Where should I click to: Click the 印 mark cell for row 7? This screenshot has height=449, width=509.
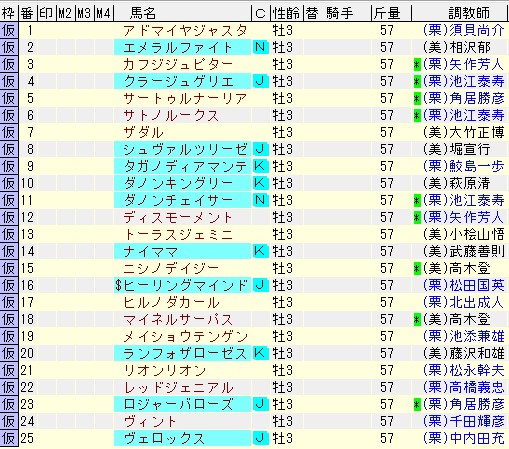point(46,132)
